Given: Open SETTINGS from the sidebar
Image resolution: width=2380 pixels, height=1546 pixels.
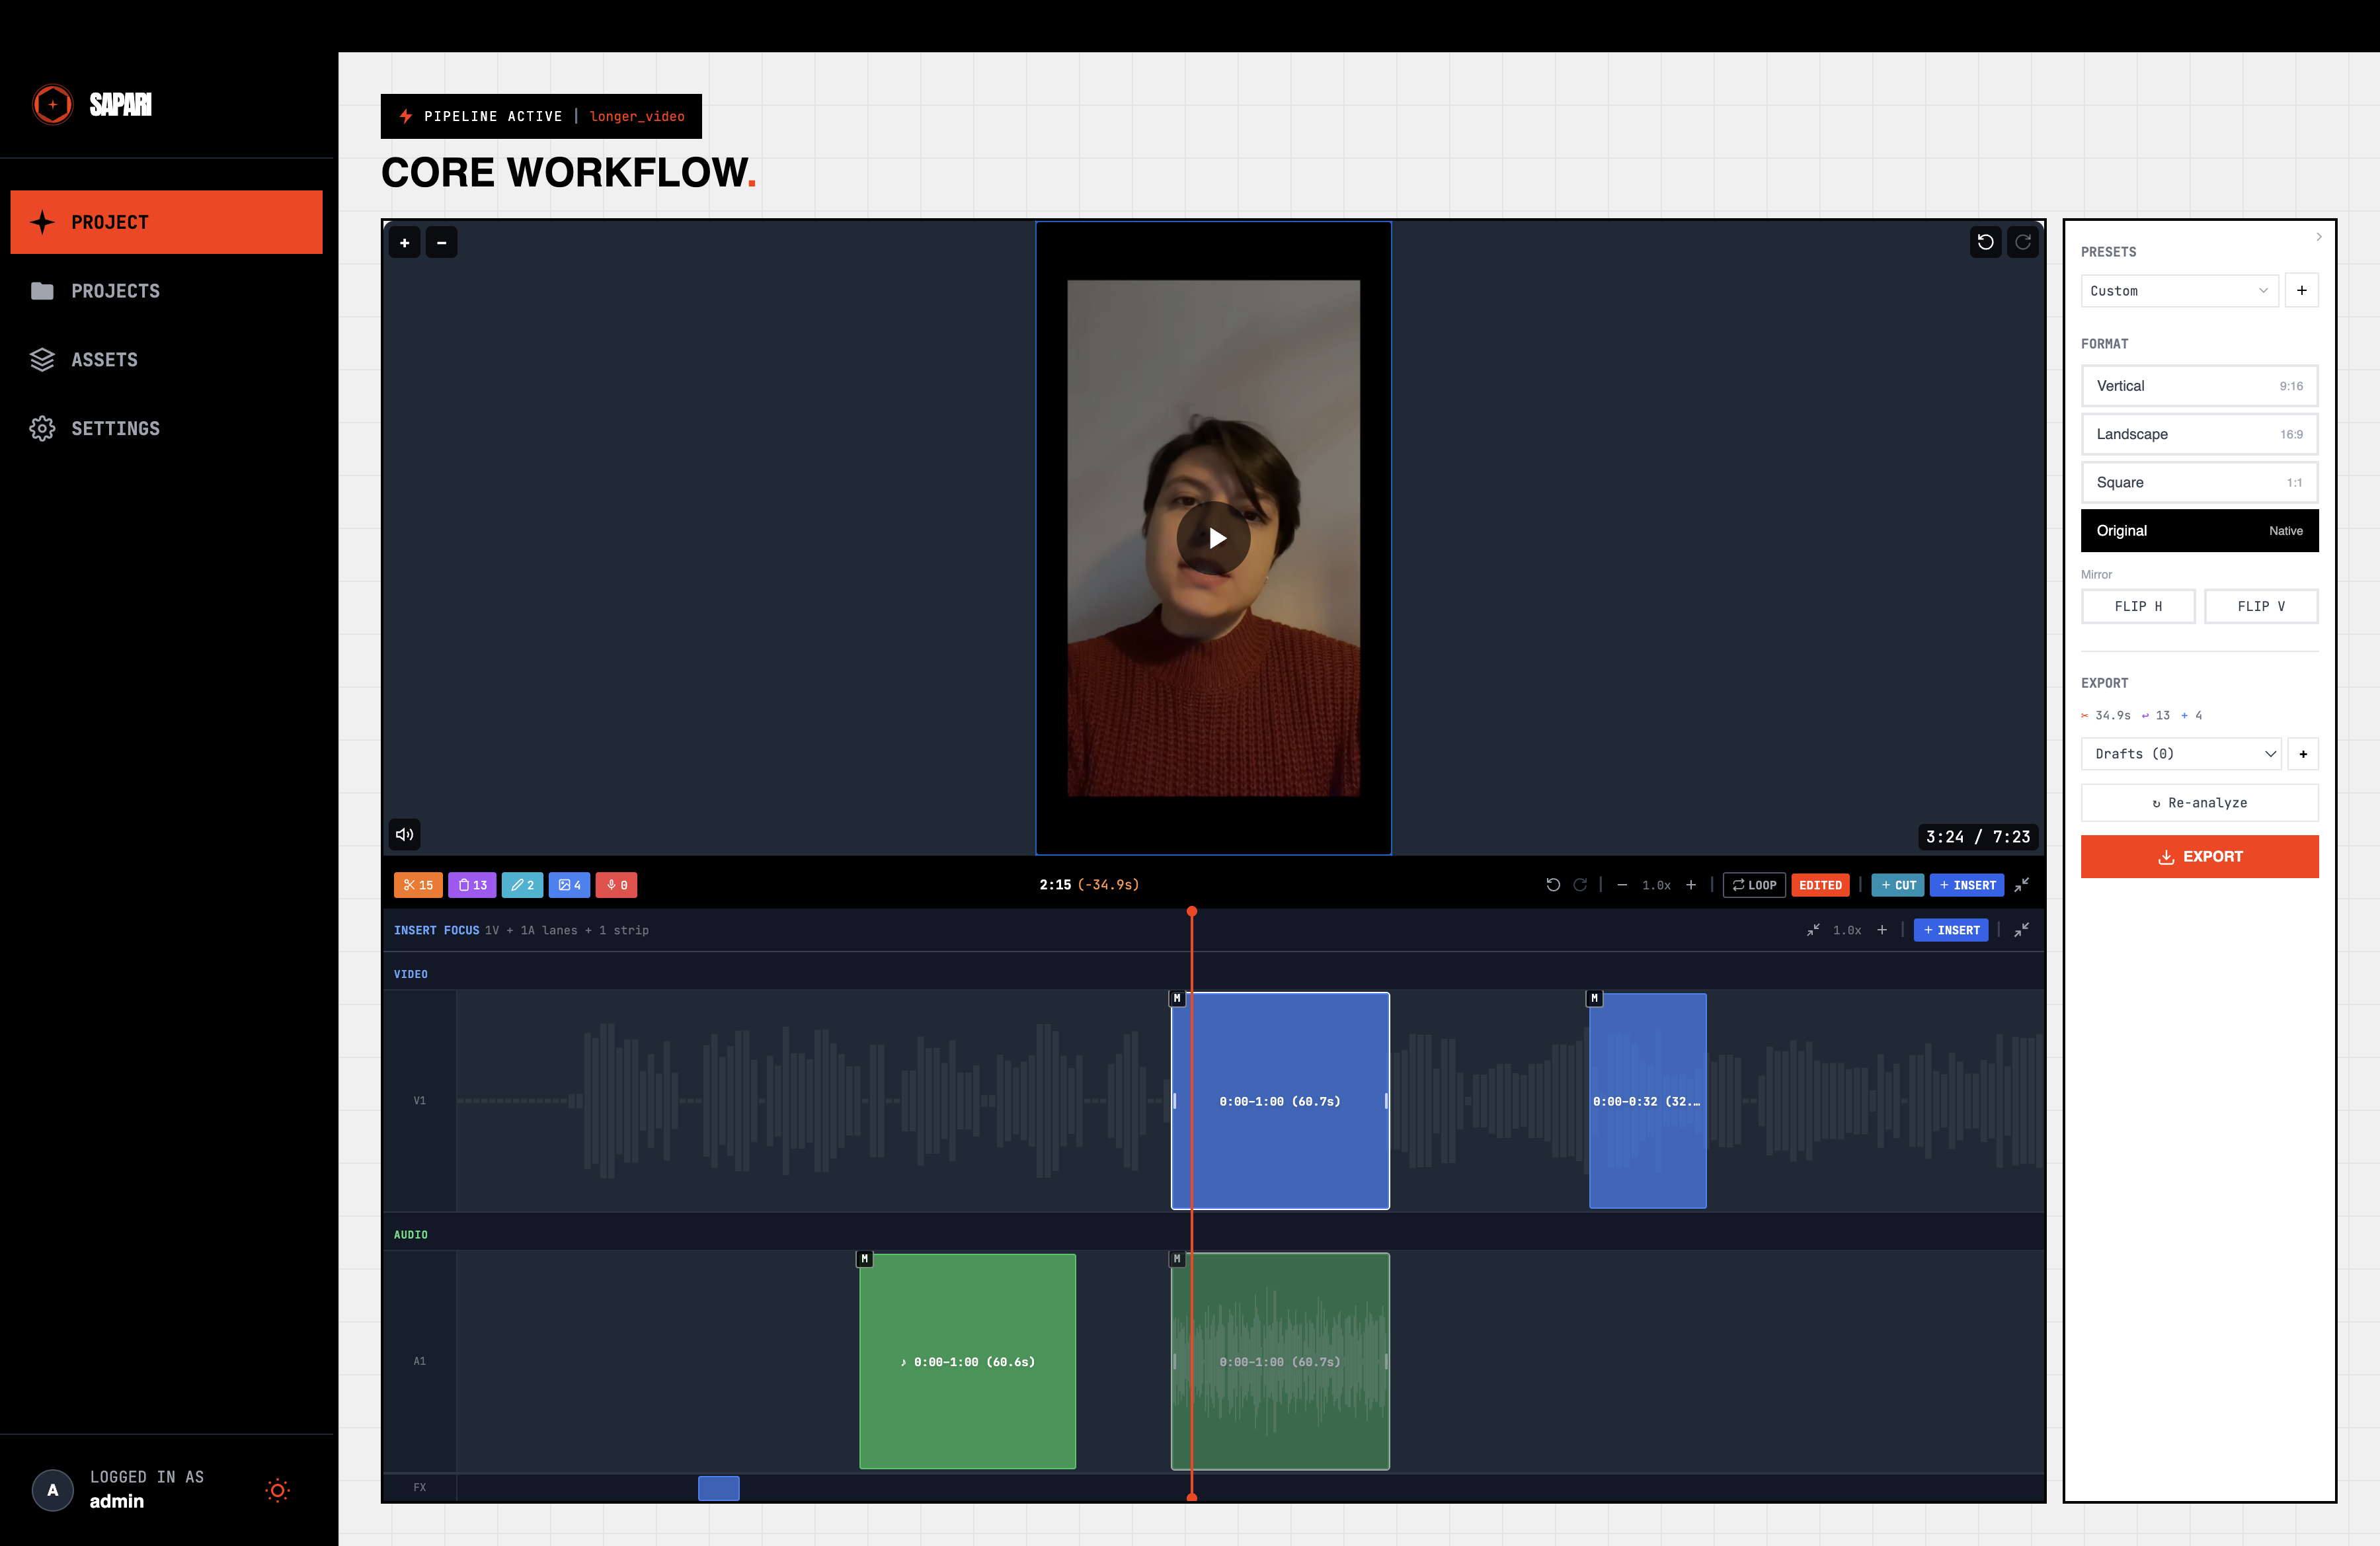Looking at the screenshot, I should point(115,428).
